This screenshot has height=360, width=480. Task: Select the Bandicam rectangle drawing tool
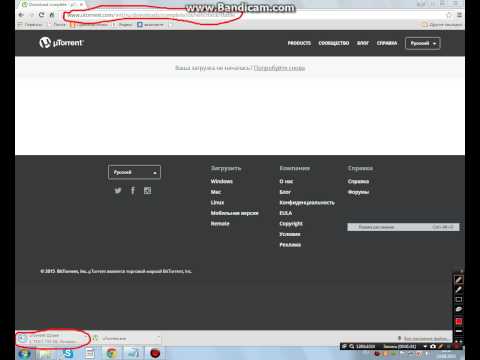tap(459, 299)
